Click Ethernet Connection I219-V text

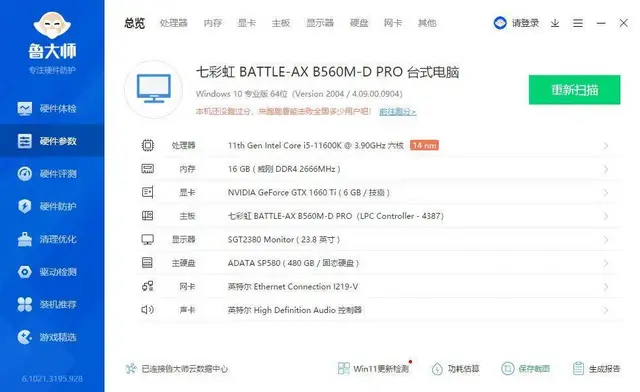click(x=293, y=287)
